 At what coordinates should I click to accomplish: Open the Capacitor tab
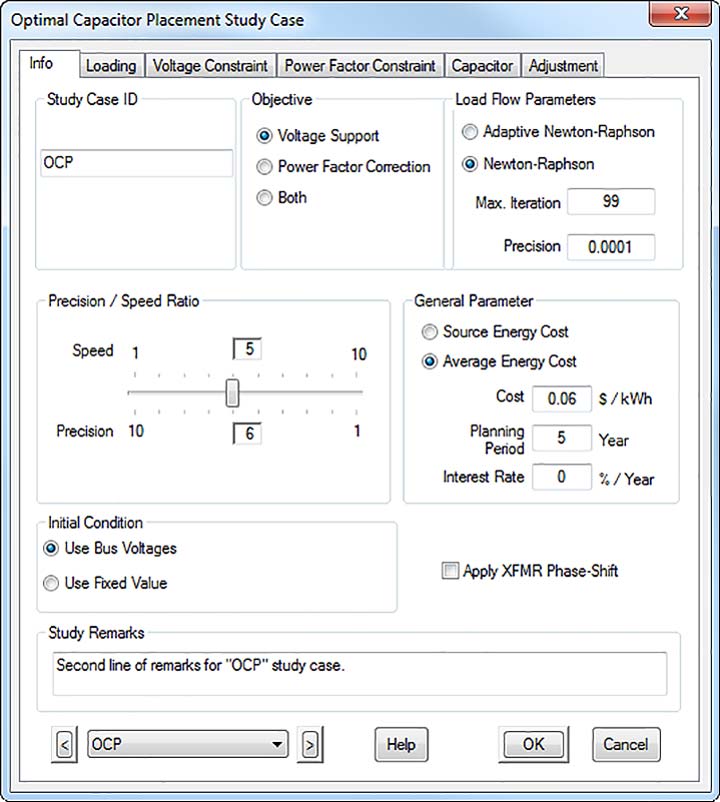(x=482, y=66)
